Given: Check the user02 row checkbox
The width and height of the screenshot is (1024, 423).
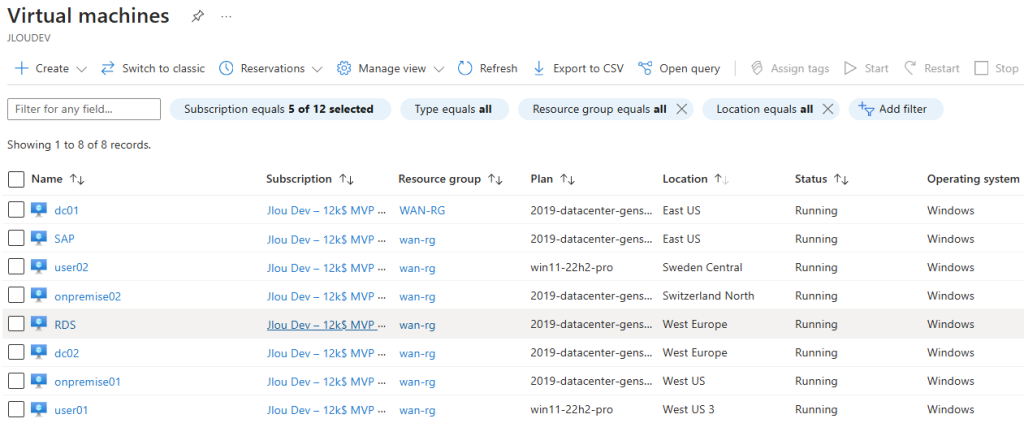Looking at the screenshot, I should [16, 267].
